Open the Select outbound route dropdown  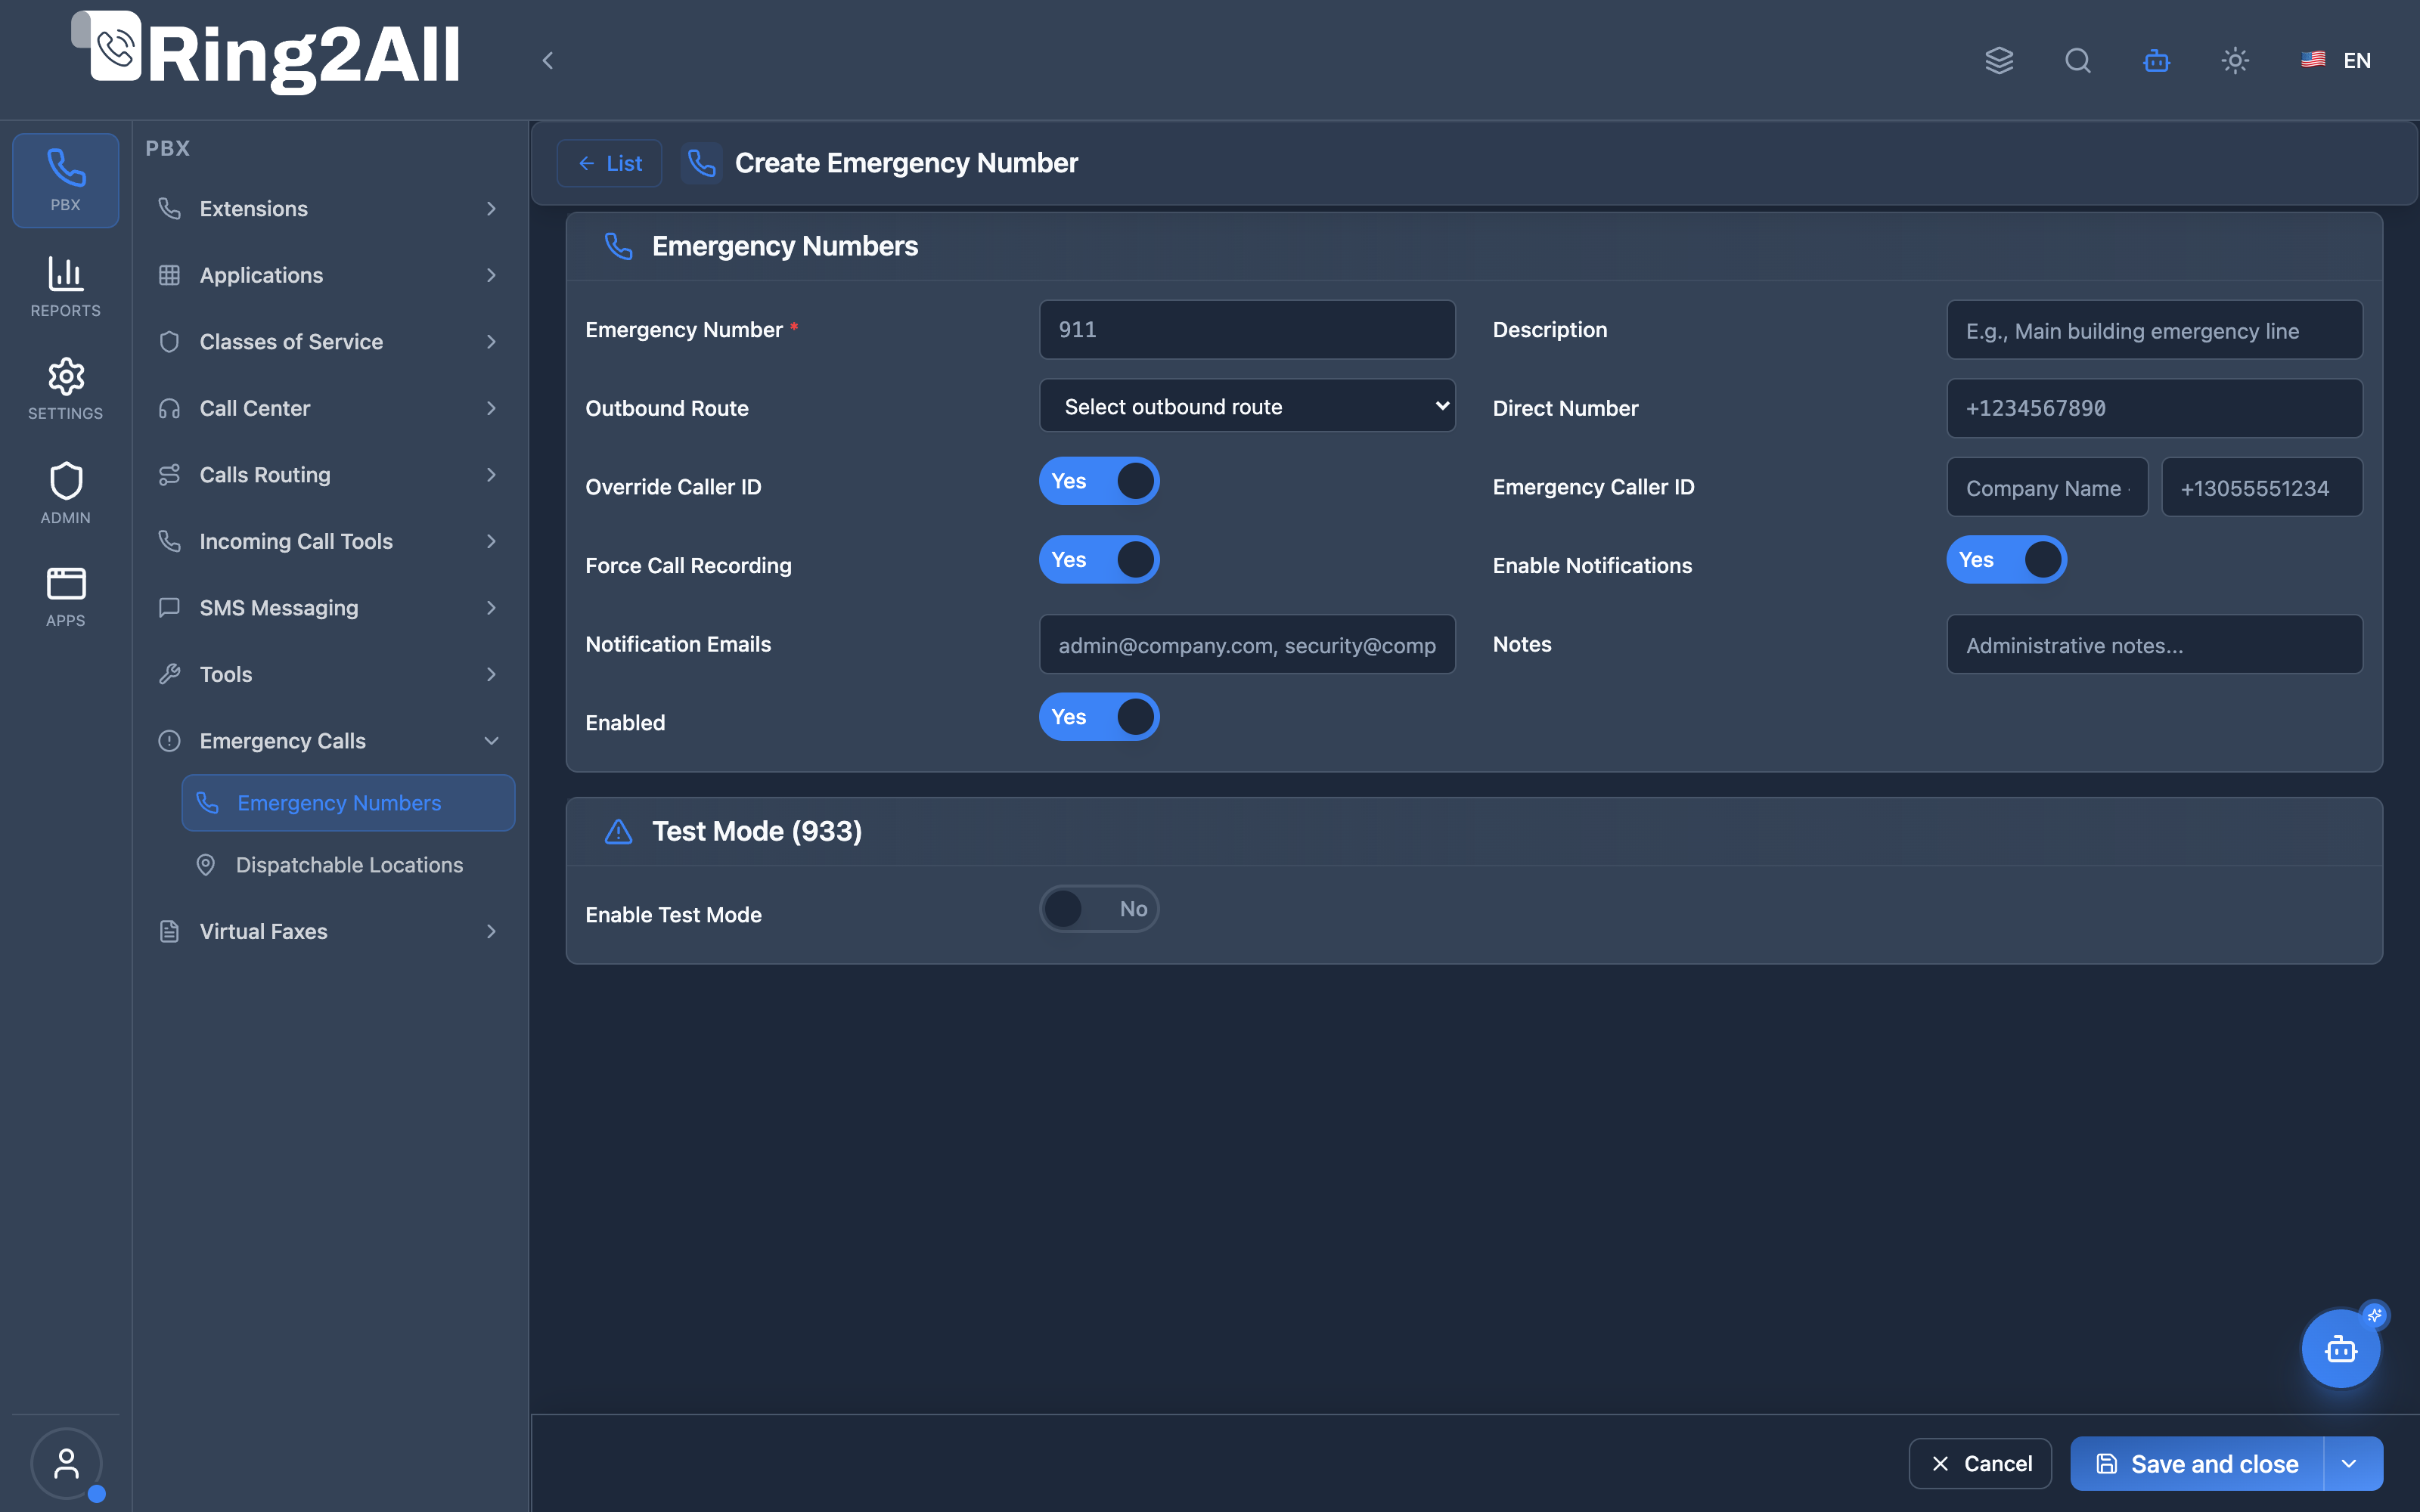(1247, 406)
